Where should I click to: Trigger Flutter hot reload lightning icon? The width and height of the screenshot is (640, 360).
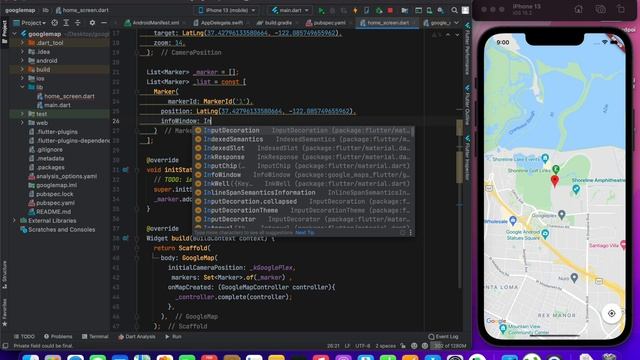coord(355,10)
